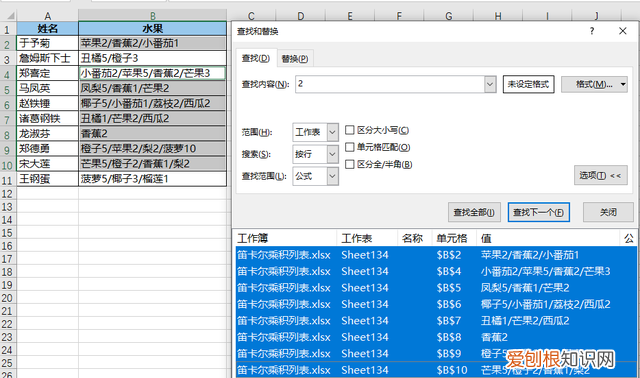Select row 11 header
The width and height of the screenshot is (640, 378).
pyautogui.click(x=7, y=179)
